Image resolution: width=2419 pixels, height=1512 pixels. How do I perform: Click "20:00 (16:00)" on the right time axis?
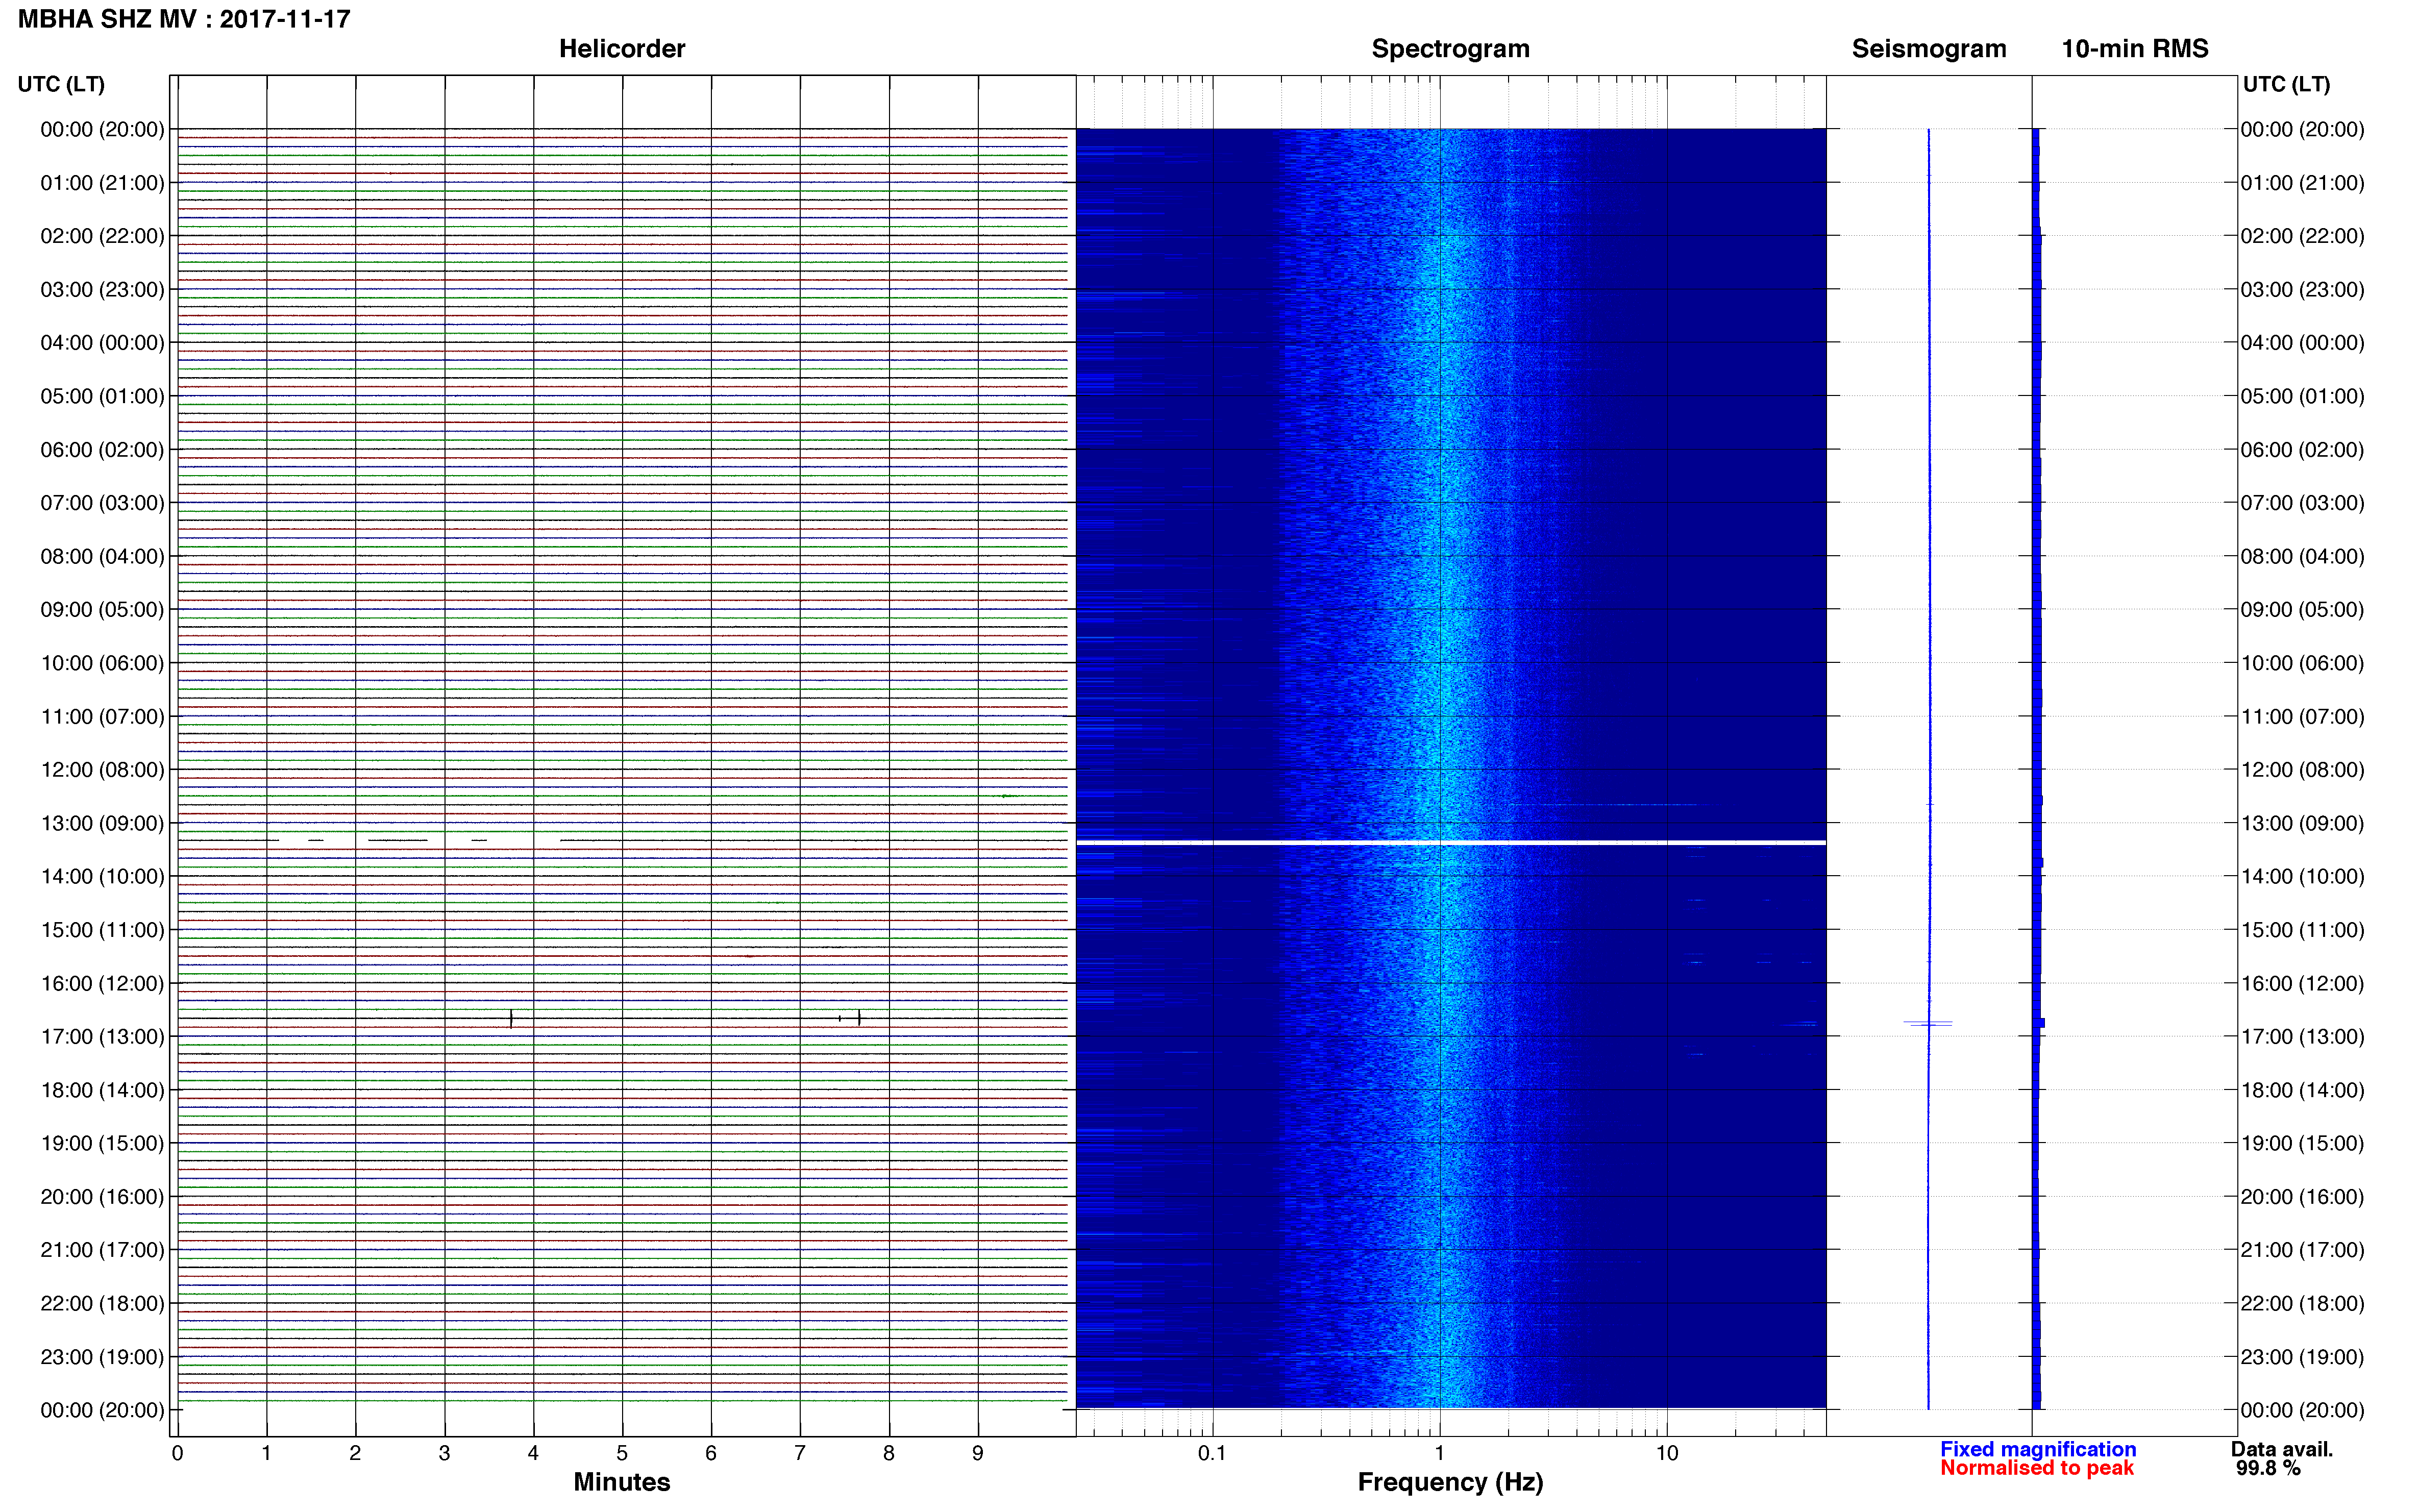click(x=2302, y=1197)
